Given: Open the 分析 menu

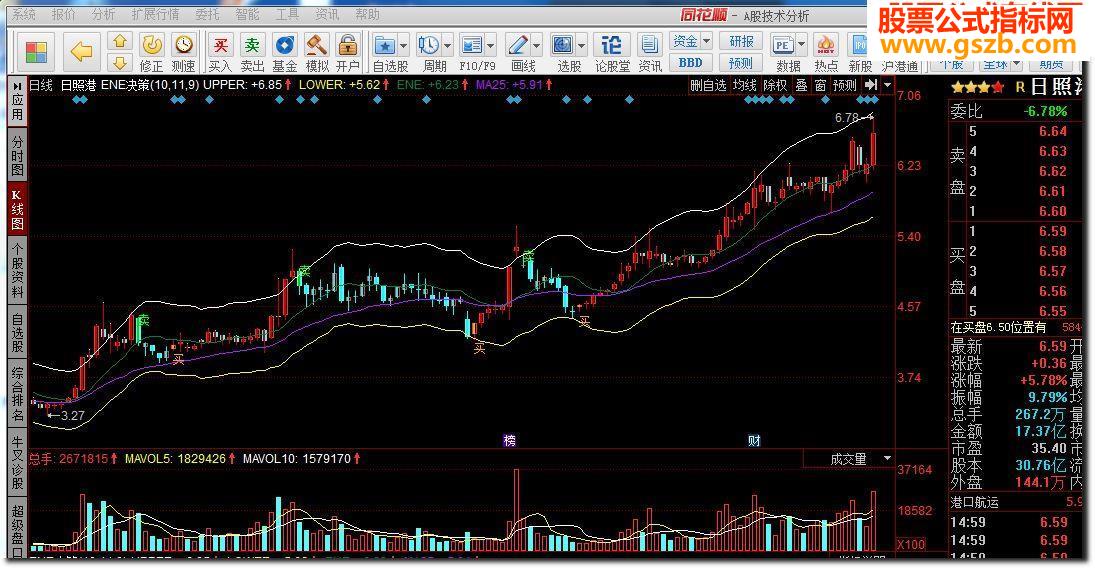Looking at the screenshot, I should [103, 14].
